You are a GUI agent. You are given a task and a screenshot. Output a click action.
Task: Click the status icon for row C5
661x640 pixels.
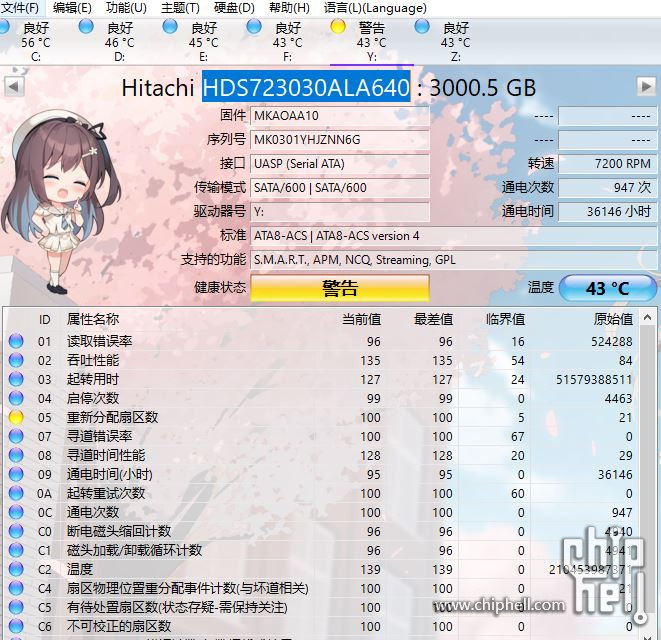point(16,607)
